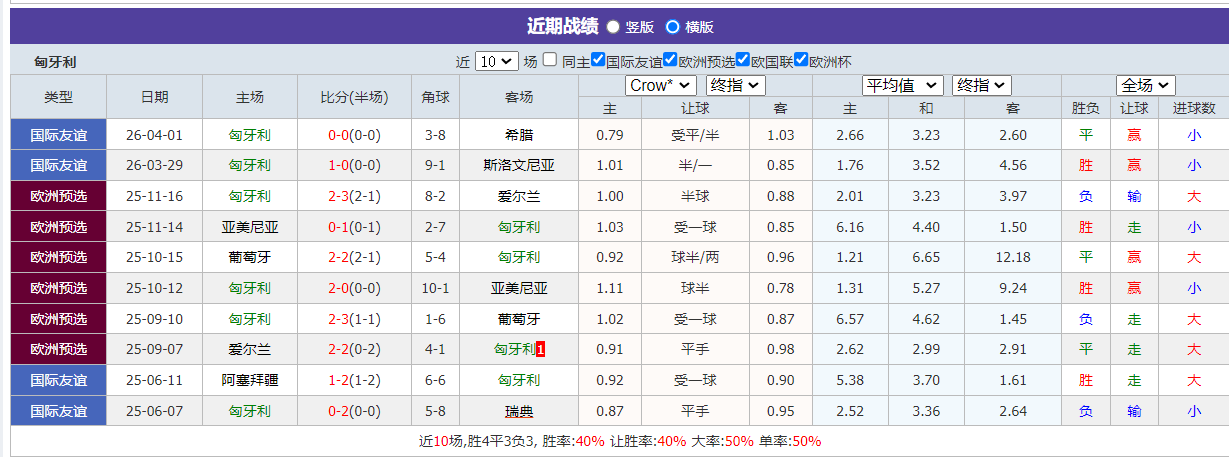Click the odds value 12.18

[x=1013, y=257]
